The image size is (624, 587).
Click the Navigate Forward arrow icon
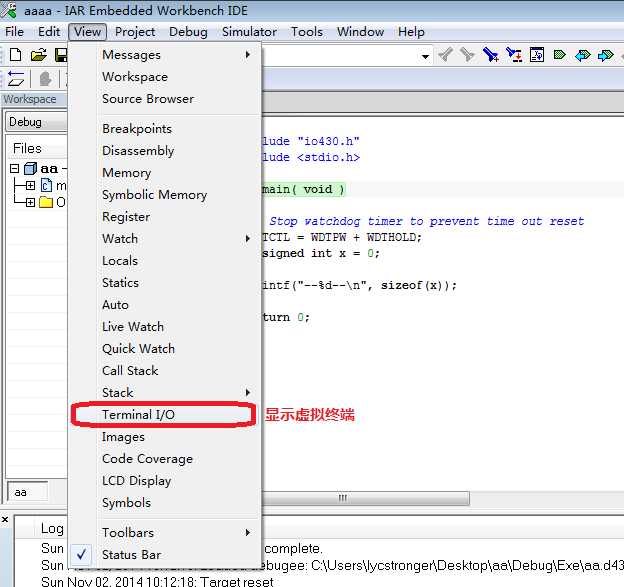[606, 55]
